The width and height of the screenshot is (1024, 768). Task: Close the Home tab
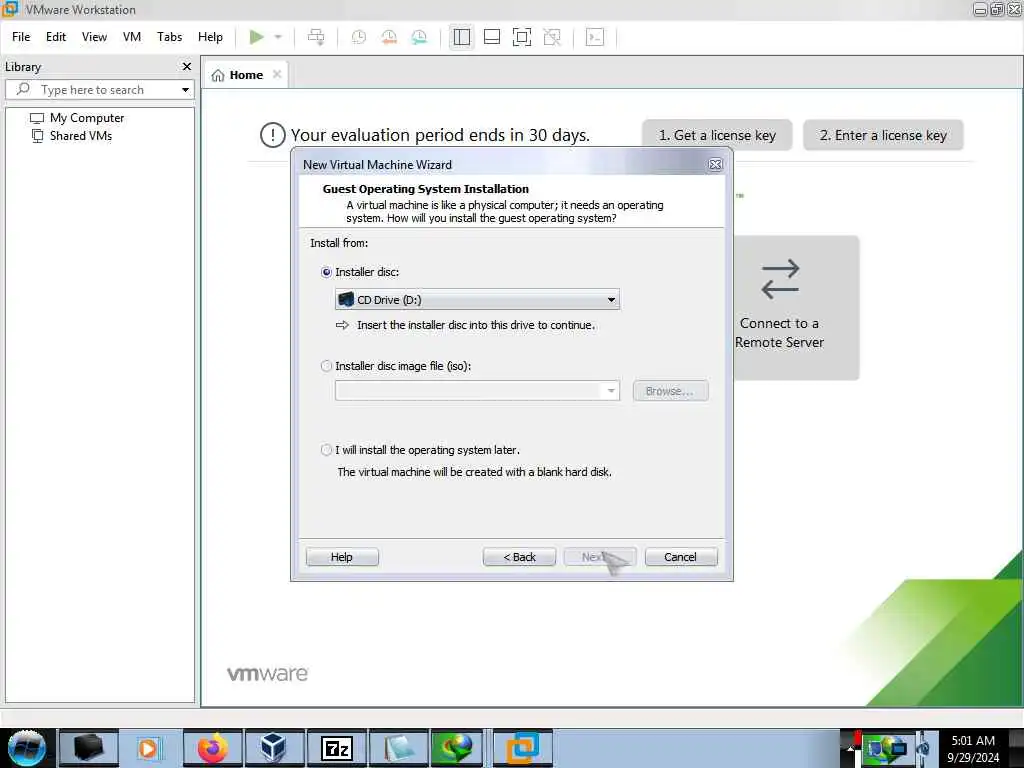tap(277, 74)
